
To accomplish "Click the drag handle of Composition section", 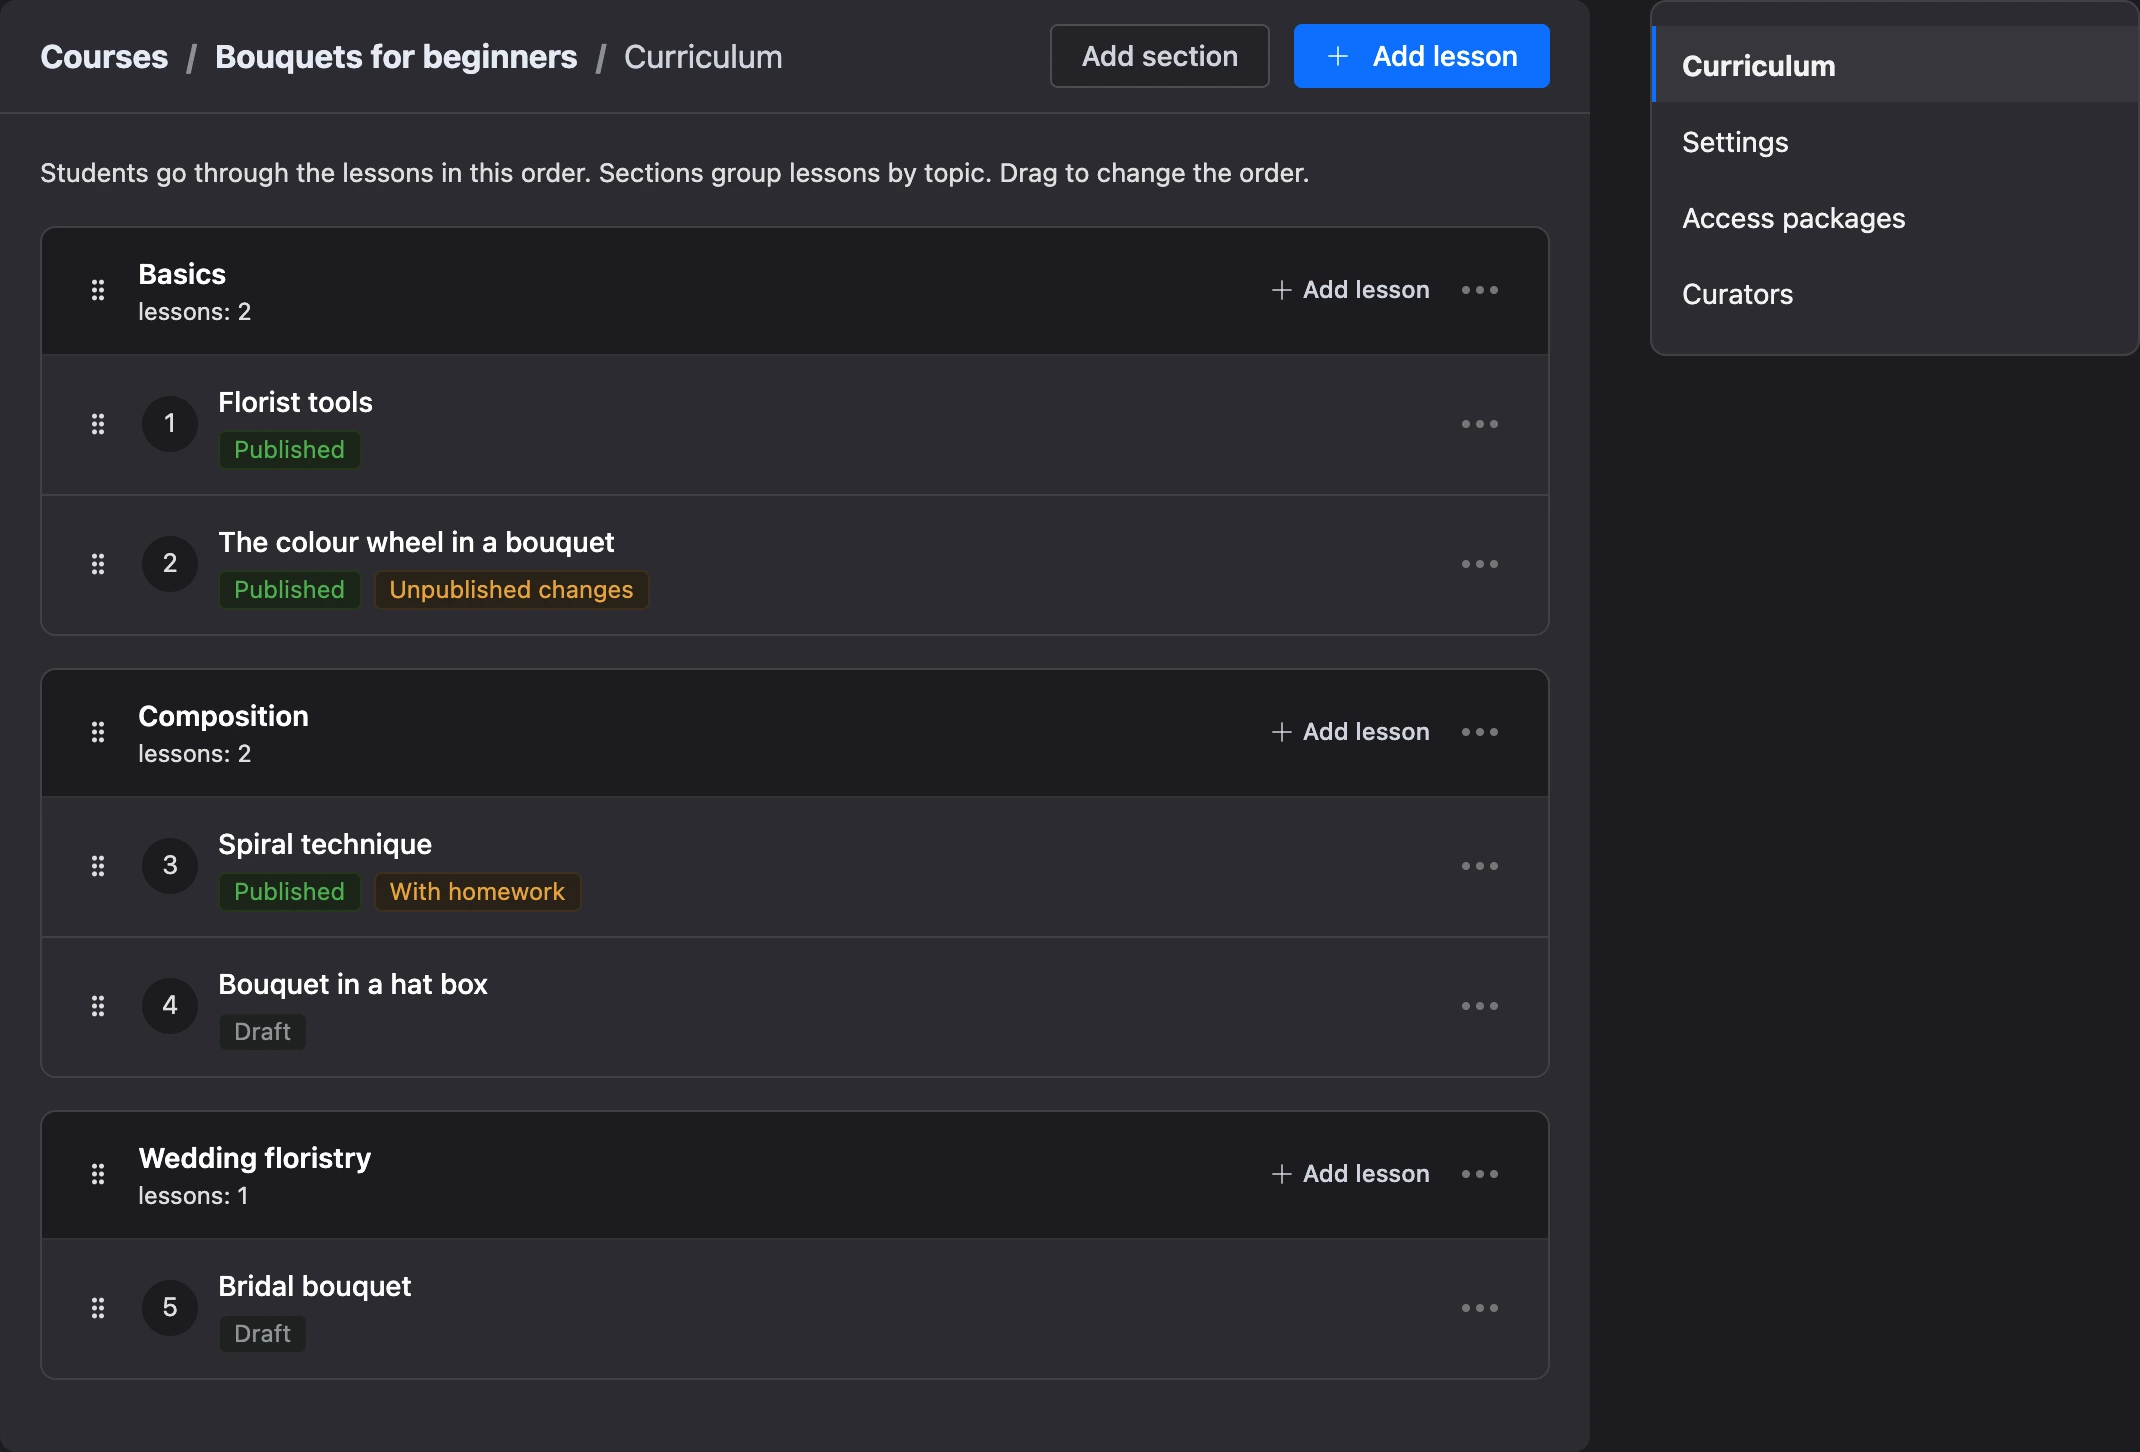I will click(98, 732).
